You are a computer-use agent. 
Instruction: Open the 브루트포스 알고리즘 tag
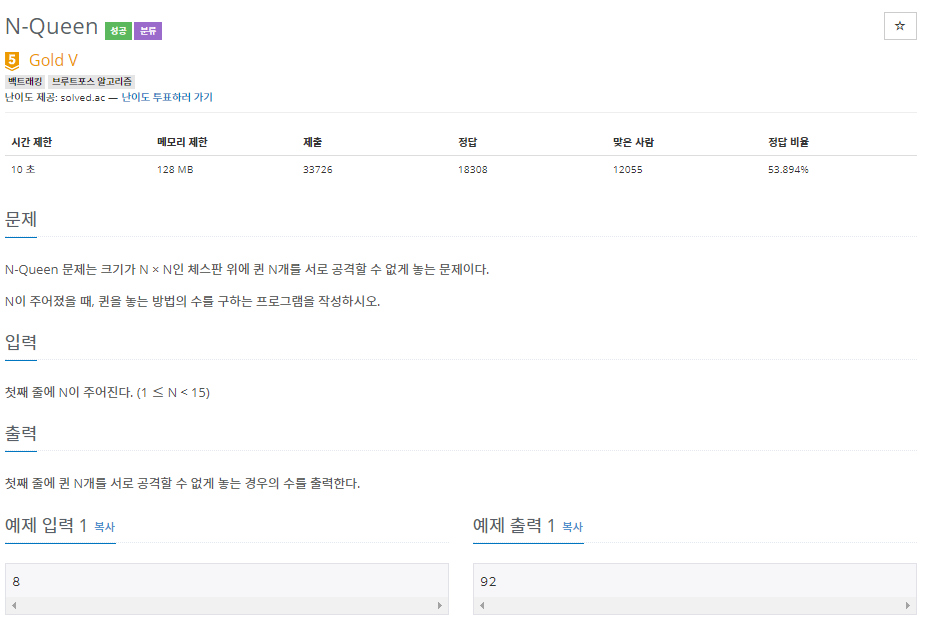click(x=92, y=81)
